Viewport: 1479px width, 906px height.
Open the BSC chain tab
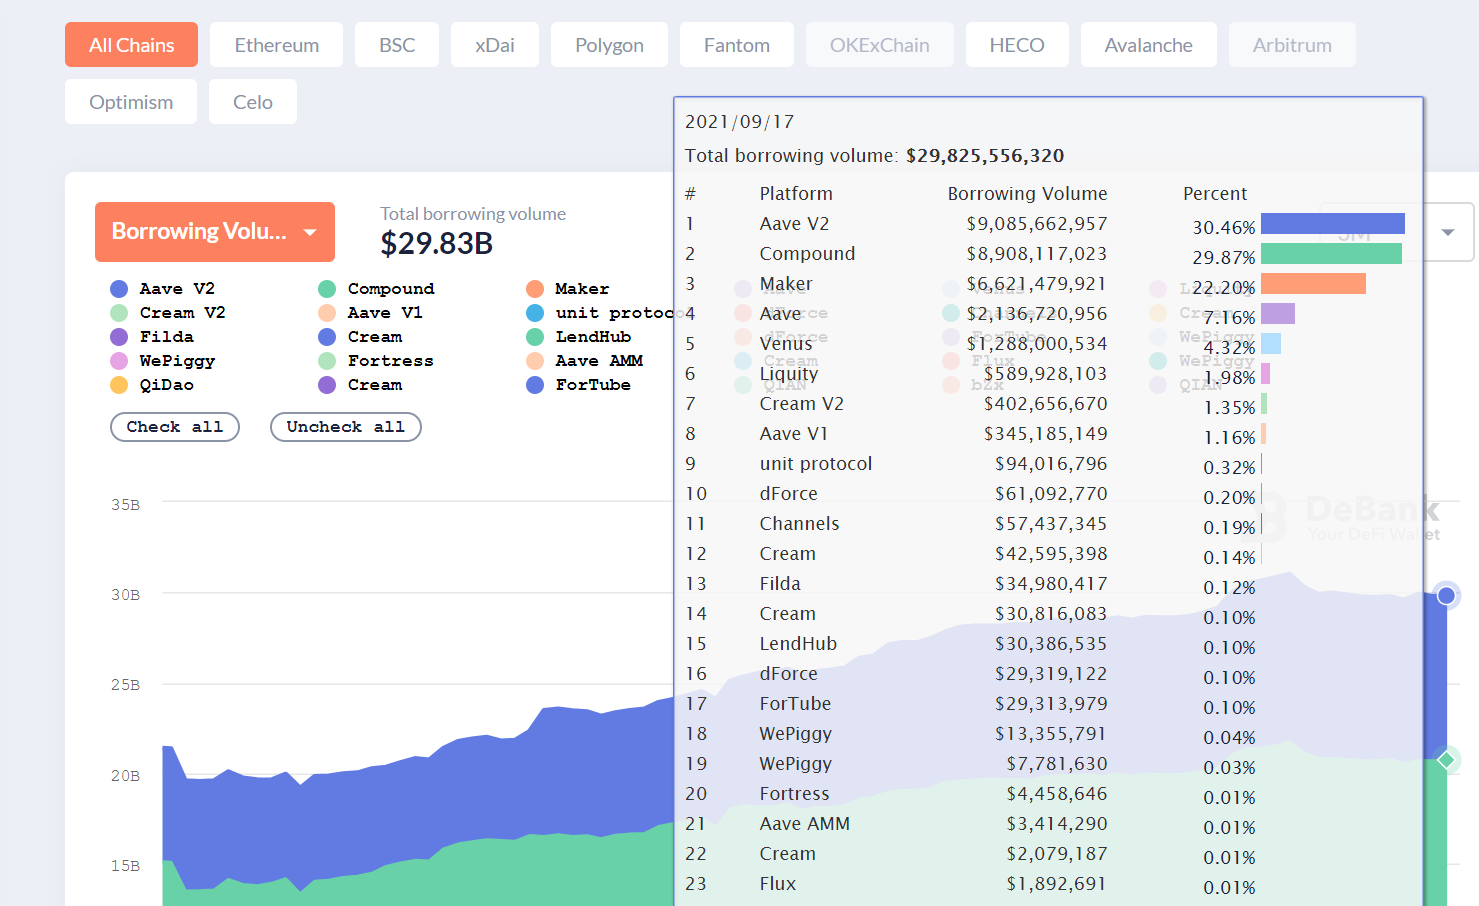397,45
